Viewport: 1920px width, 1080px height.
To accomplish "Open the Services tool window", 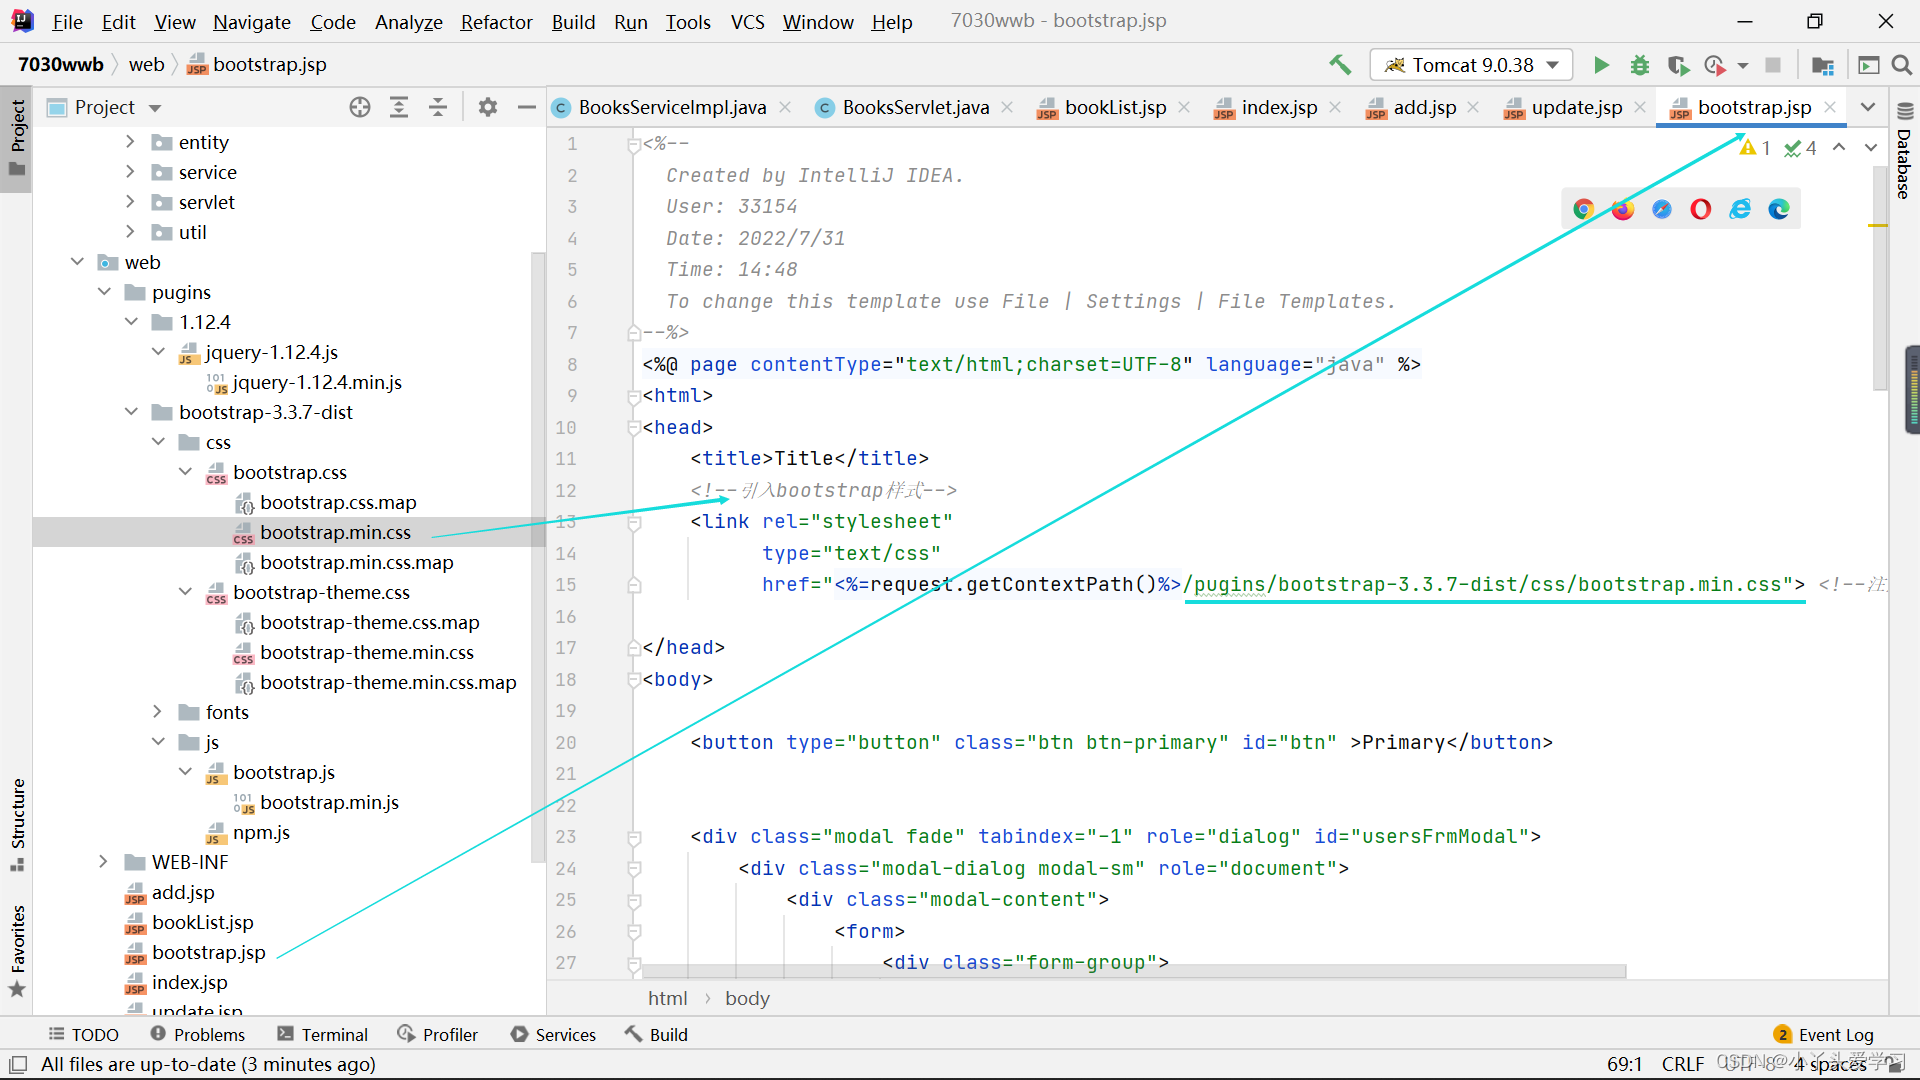I will [553, 1034].
